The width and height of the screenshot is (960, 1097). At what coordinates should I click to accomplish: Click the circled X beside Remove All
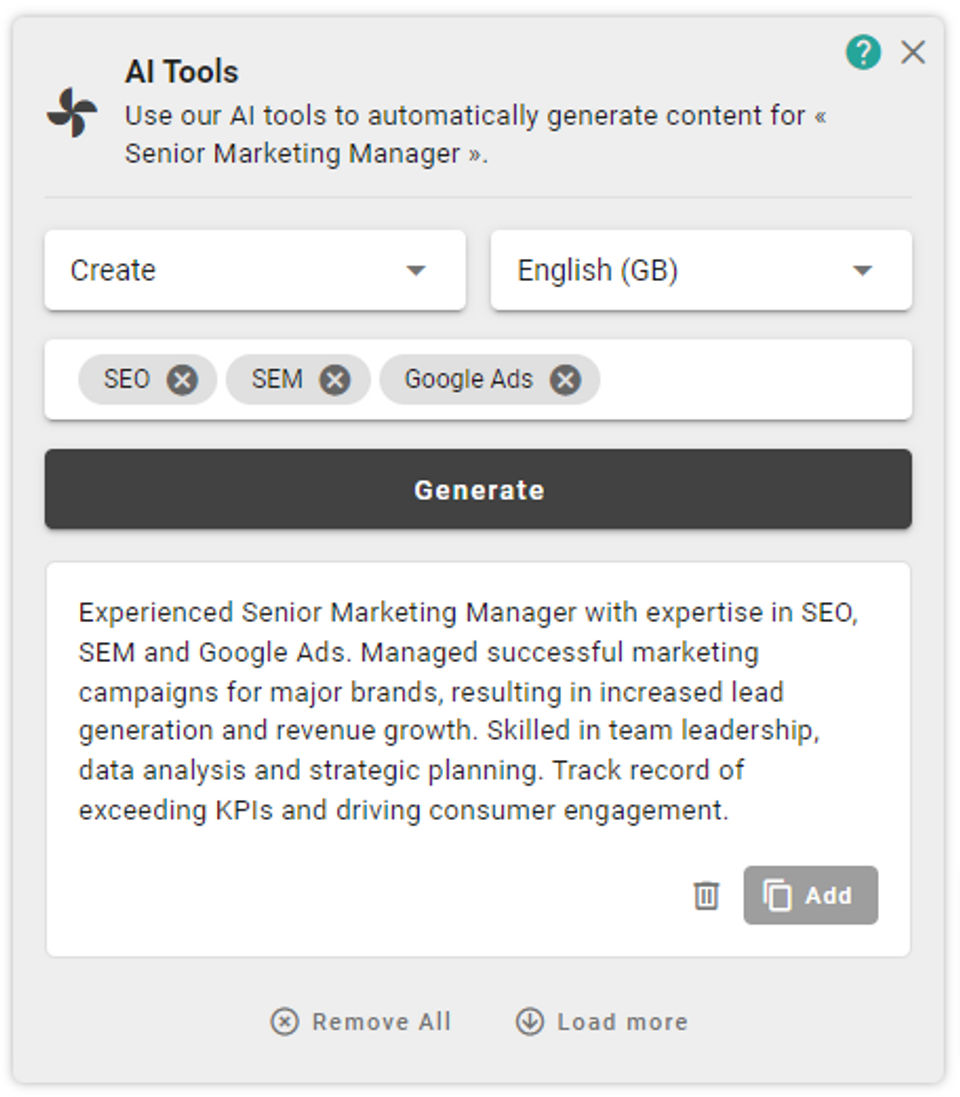(x=285, y=1021)
